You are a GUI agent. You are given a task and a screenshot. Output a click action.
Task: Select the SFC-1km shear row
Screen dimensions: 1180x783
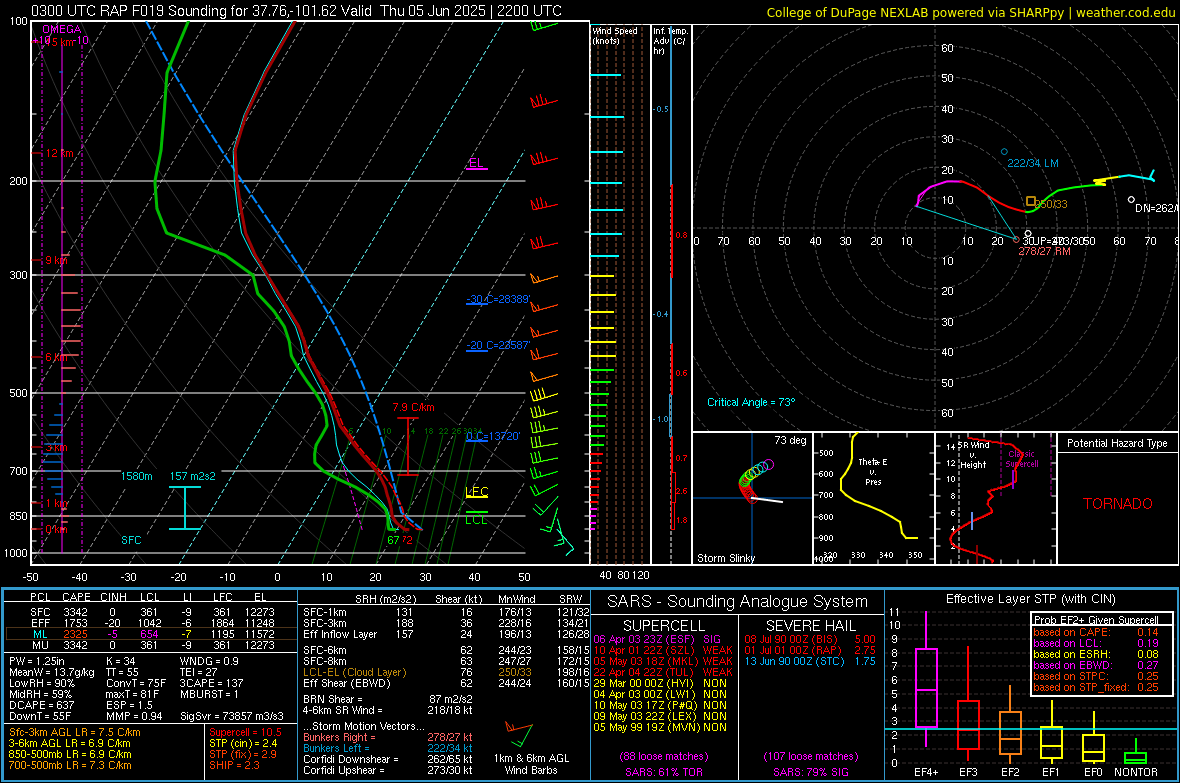[446, 612]
